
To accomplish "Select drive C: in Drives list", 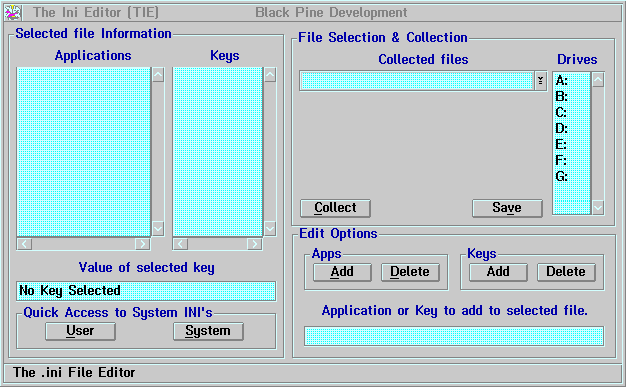I will tap(571, 113).
